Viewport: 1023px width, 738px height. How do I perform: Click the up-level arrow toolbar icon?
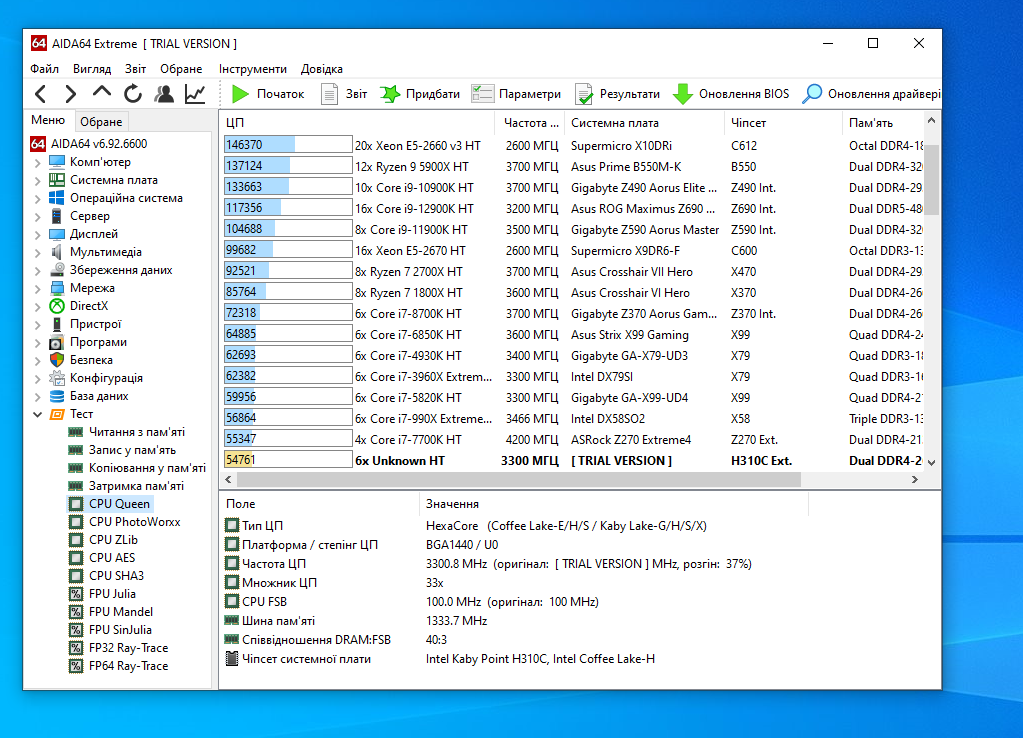click(x=102, y=93)
